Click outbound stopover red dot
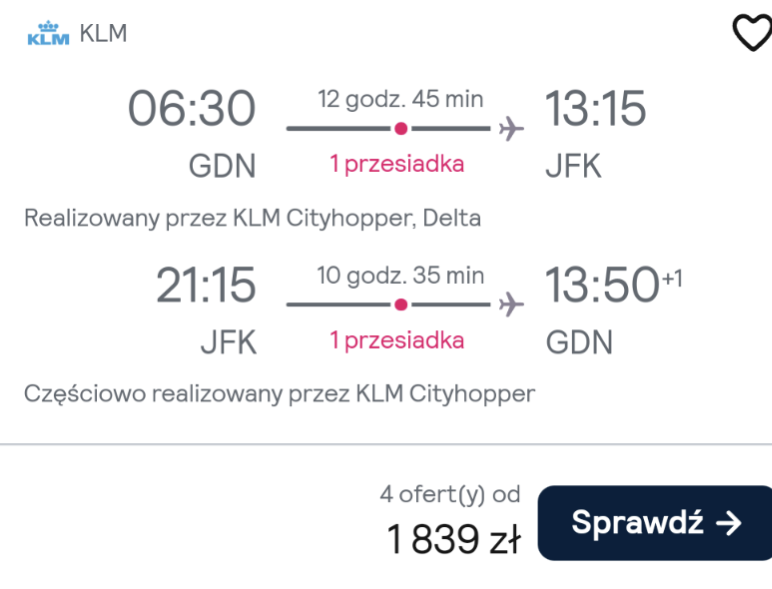This screenshot has height=589, width=772. click(x=401, y=129)
